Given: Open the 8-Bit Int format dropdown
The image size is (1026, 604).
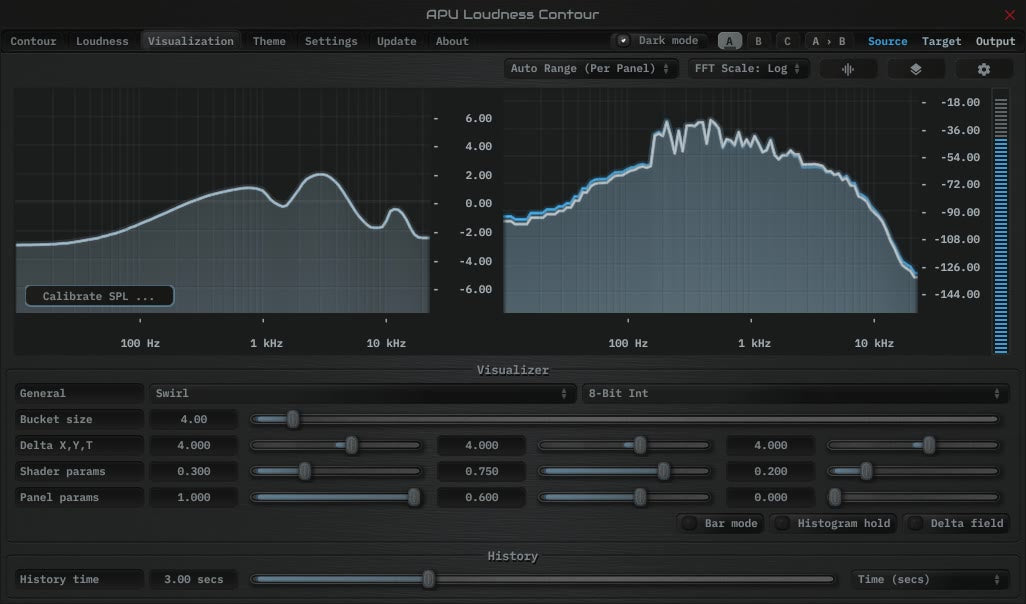Looking at the screenshot, I should (794, 393).
